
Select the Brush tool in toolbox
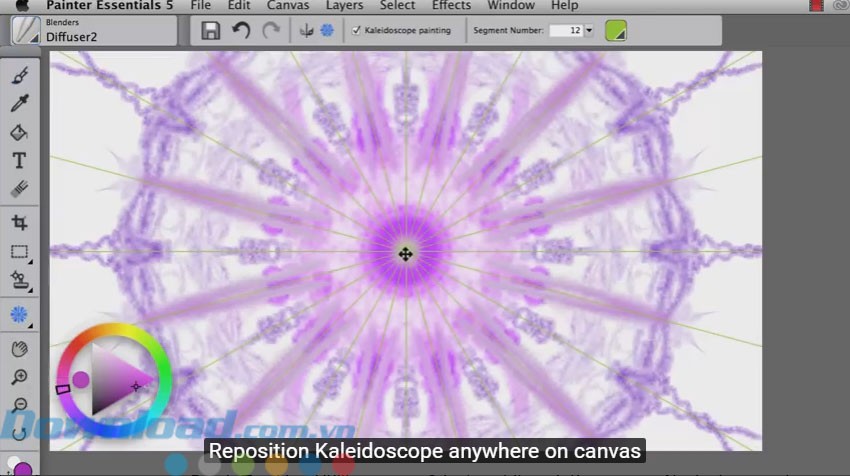[19, 76]
